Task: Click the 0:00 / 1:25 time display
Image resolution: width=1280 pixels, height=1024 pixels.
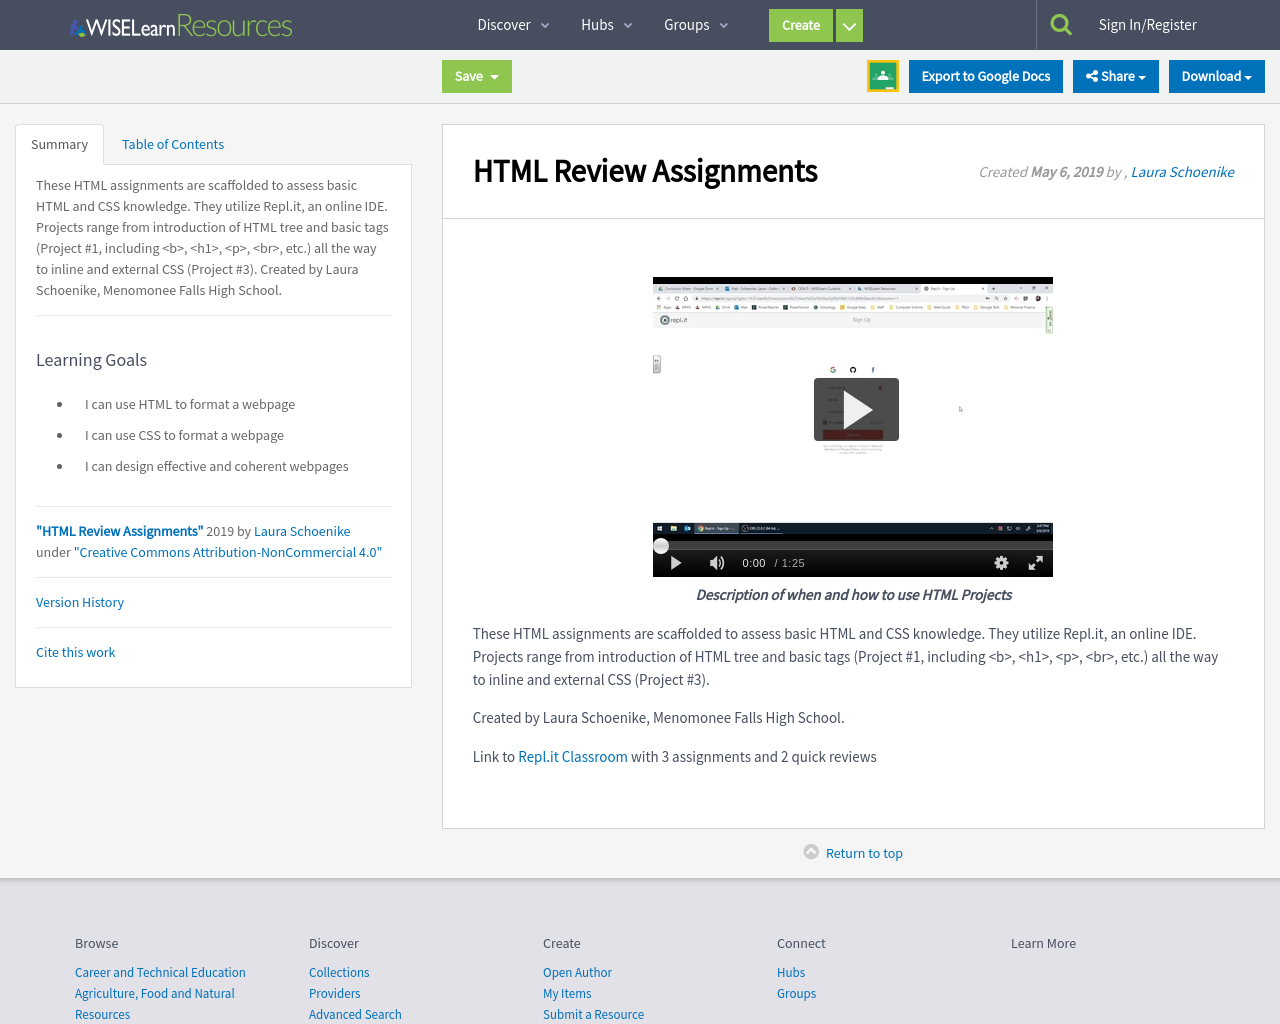Action: coord(773,563)
